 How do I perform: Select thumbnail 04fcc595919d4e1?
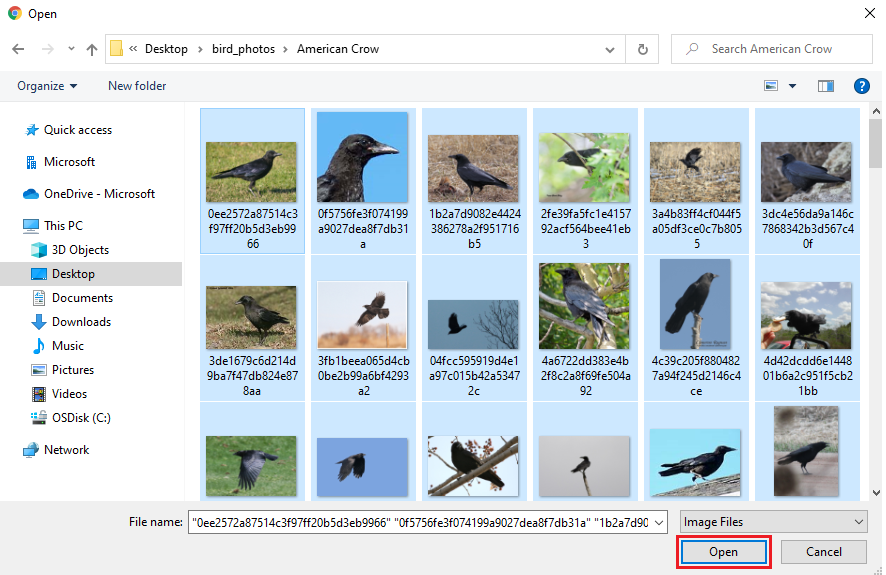(474, 328)
